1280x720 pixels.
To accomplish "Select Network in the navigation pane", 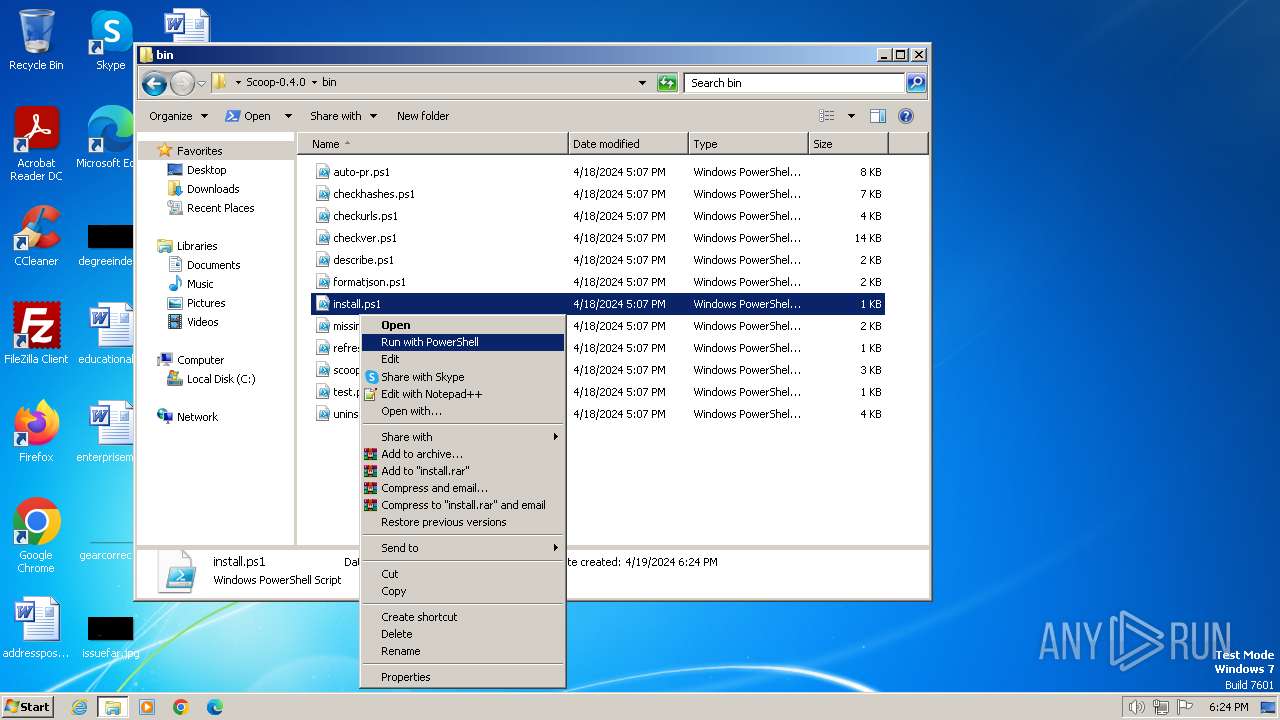I will [197, 417].
